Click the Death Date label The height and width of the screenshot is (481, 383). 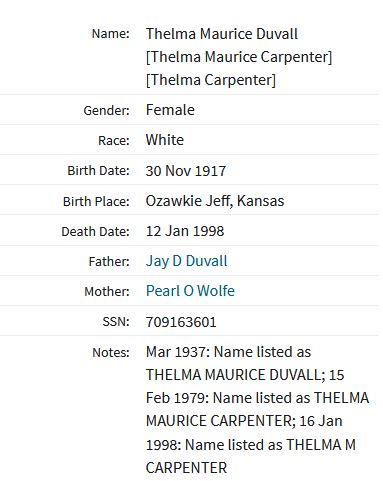pos(95,232)
